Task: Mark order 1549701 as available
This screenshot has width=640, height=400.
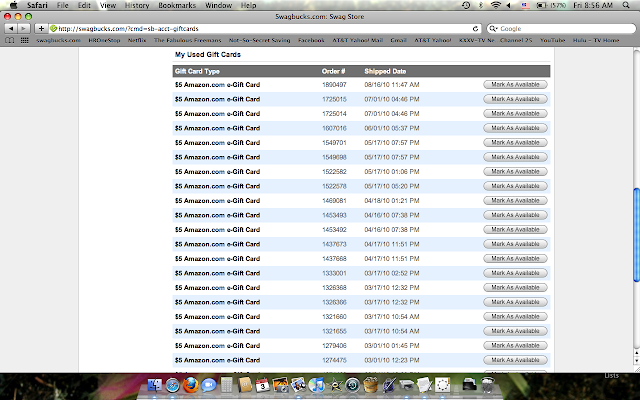Action: click(x=515, y=142)
